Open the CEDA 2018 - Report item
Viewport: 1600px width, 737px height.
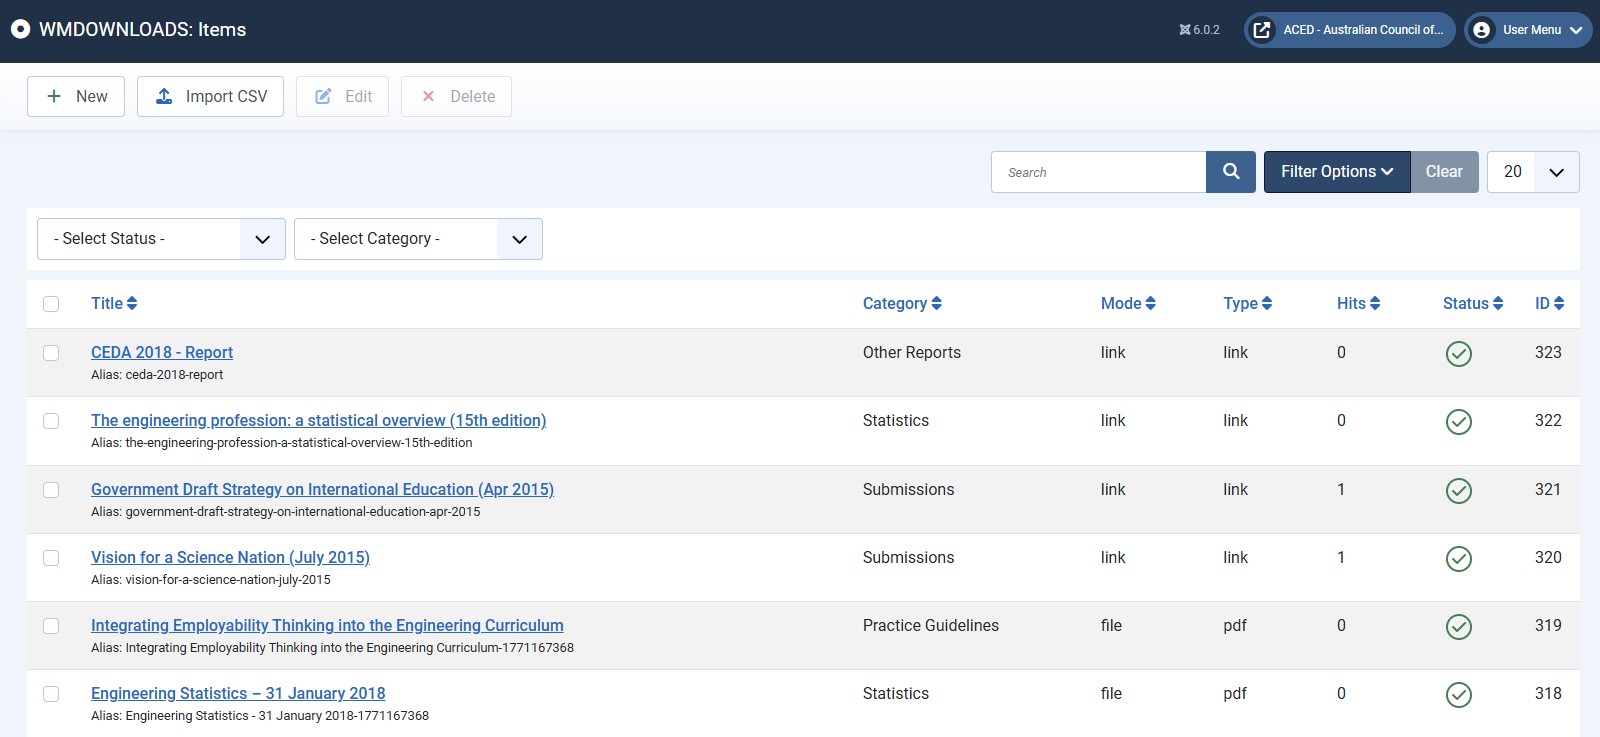coord(162,352)
